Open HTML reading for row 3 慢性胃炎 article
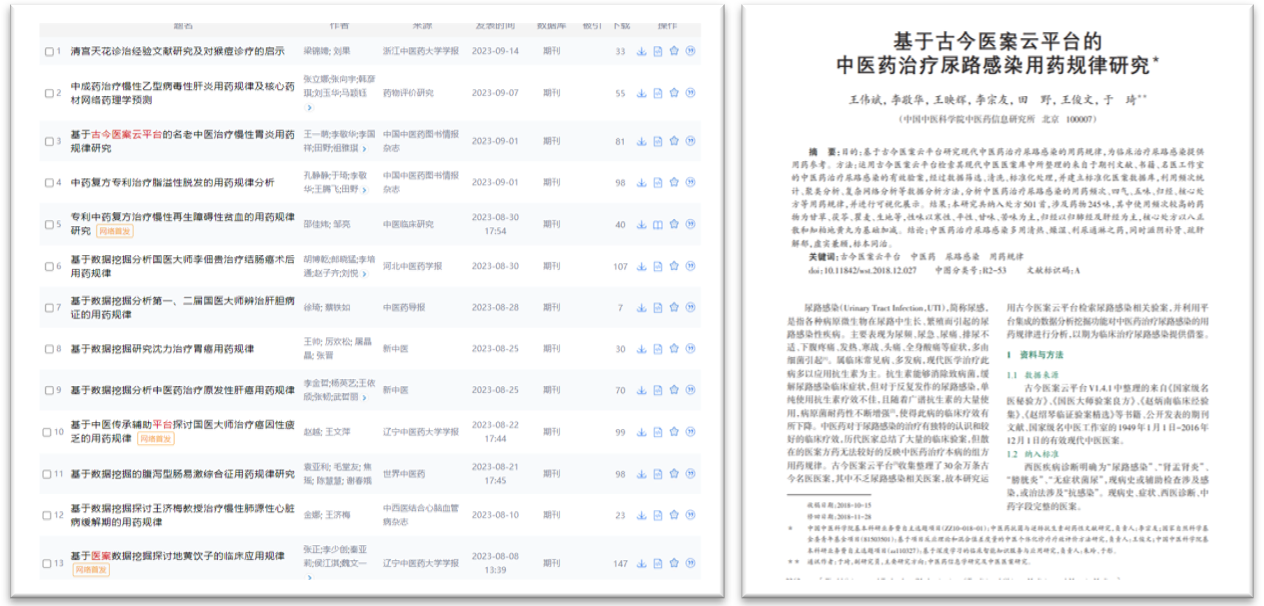Image resolution: width=1264 pixels, height=606 pixels. click(658, 140)
